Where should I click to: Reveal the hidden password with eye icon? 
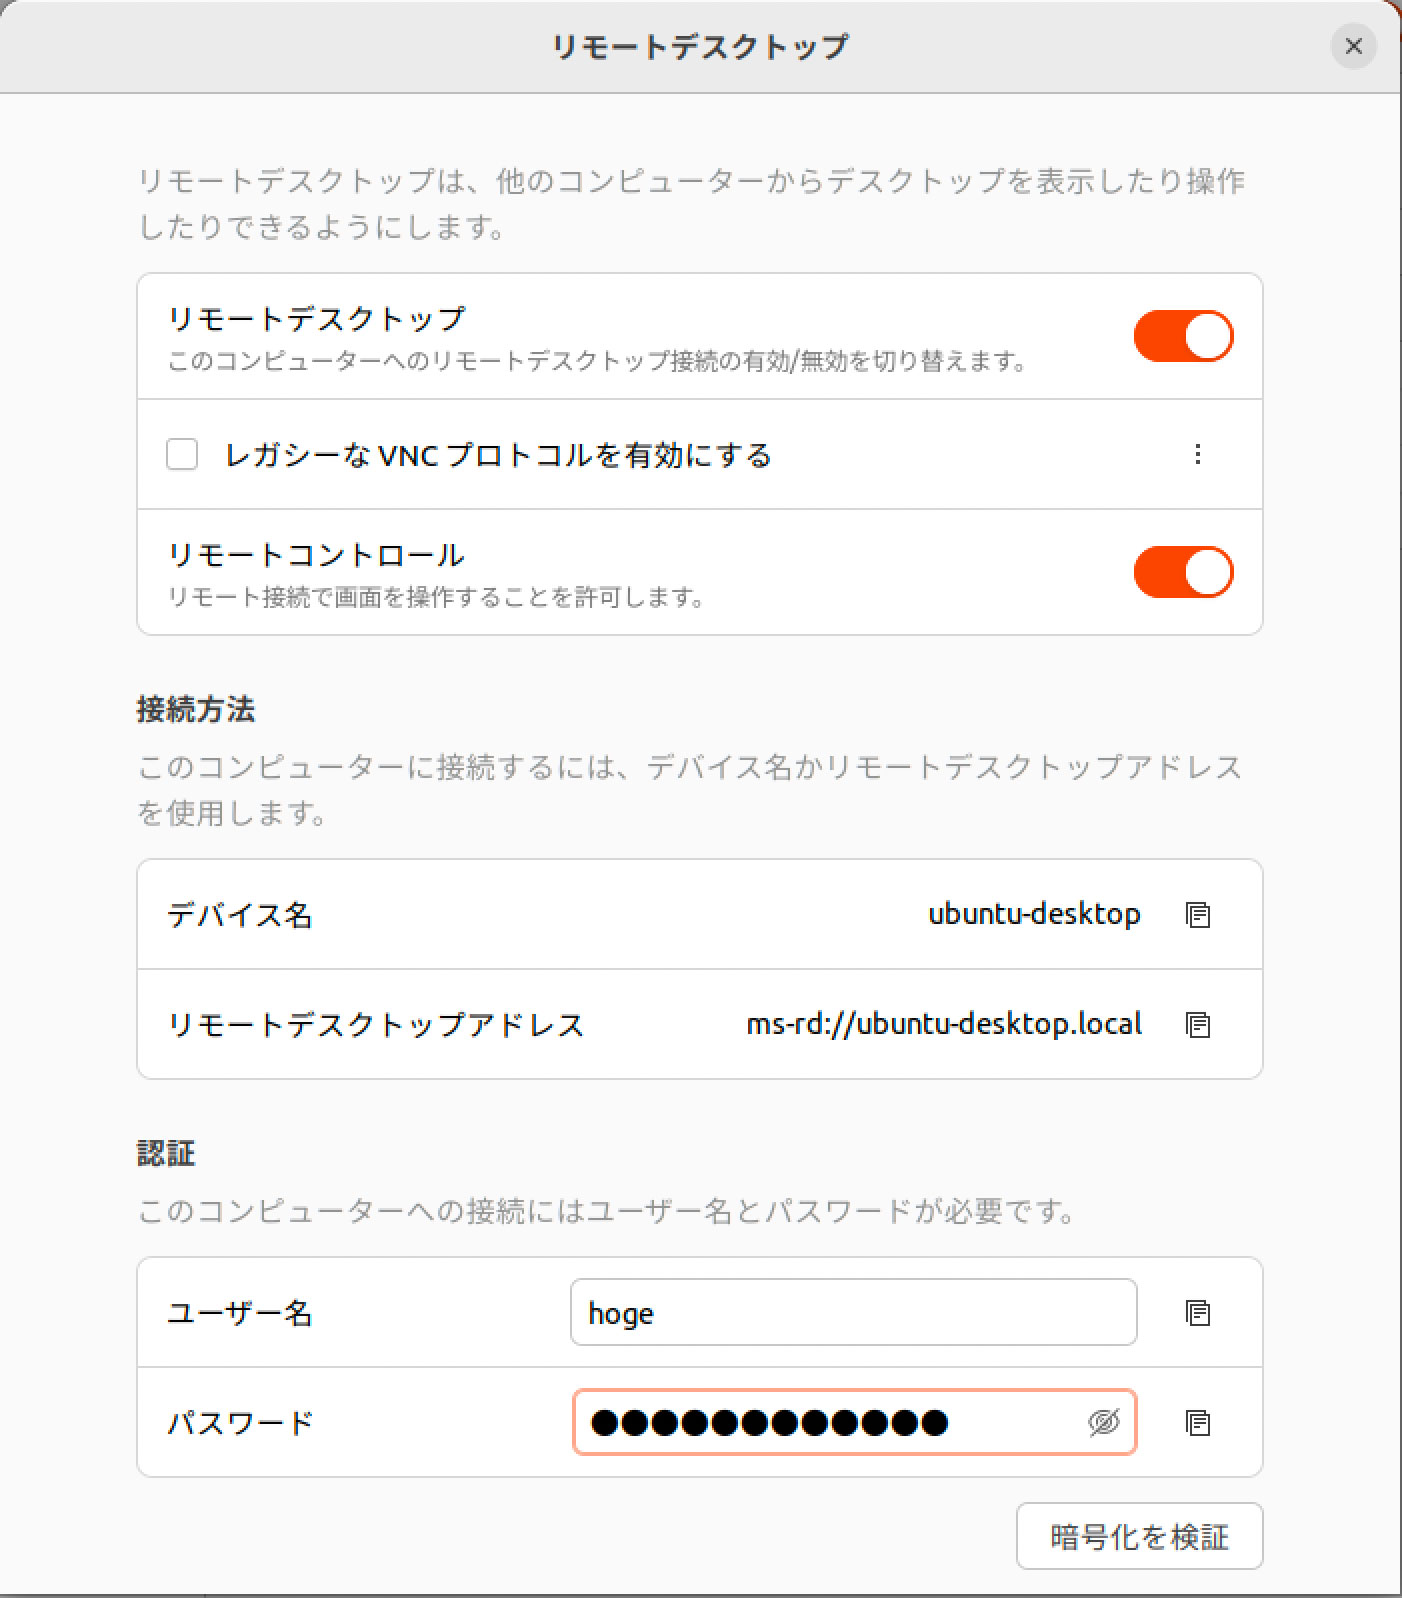click(x=1103, y=1422)
